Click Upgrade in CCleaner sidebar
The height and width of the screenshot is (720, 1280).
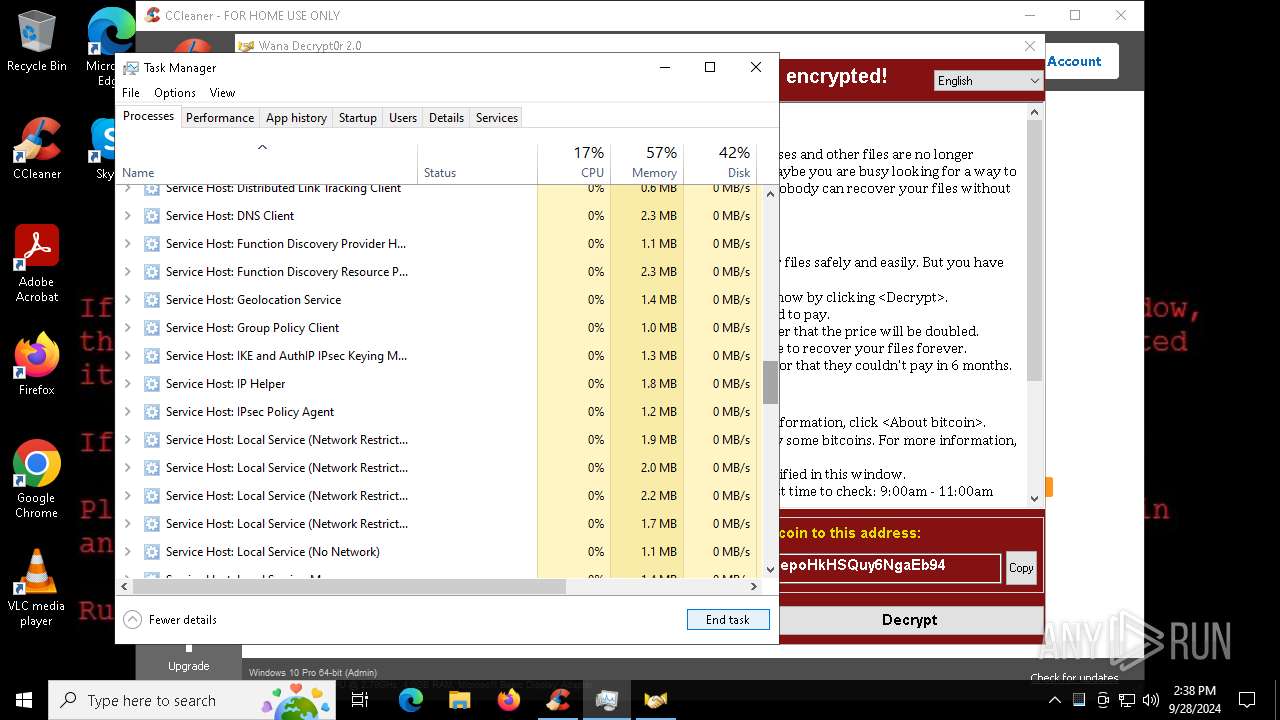[x=189, y=666]
